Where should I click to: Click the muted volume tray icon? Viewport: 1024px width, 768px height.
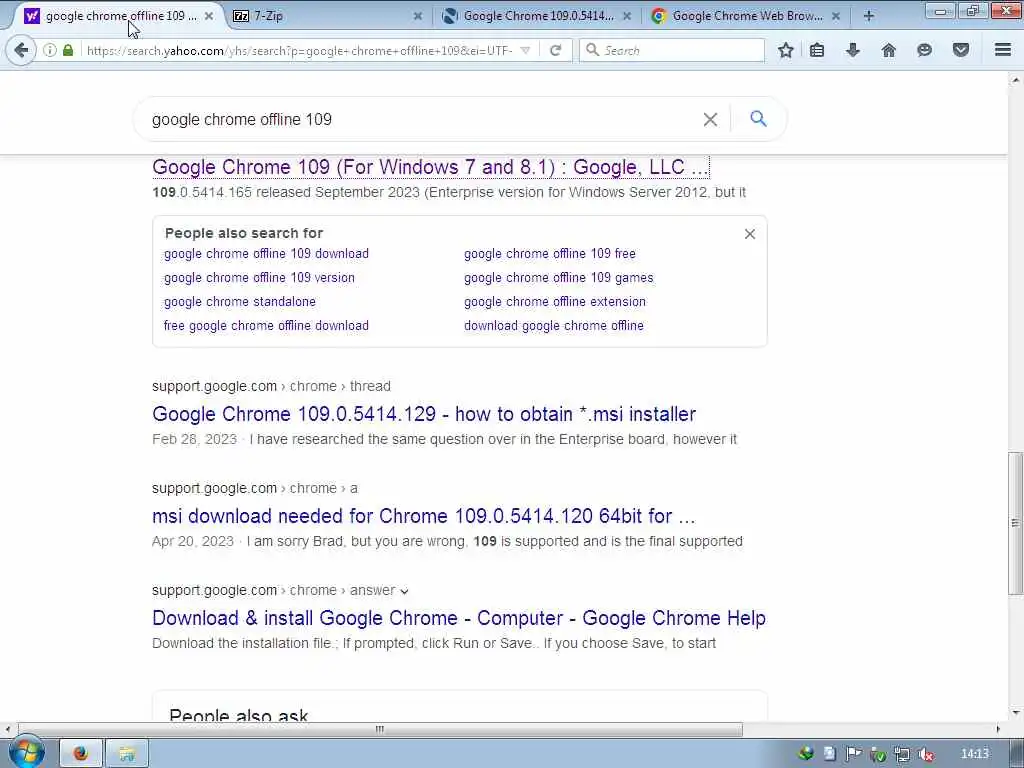point(926,754)
